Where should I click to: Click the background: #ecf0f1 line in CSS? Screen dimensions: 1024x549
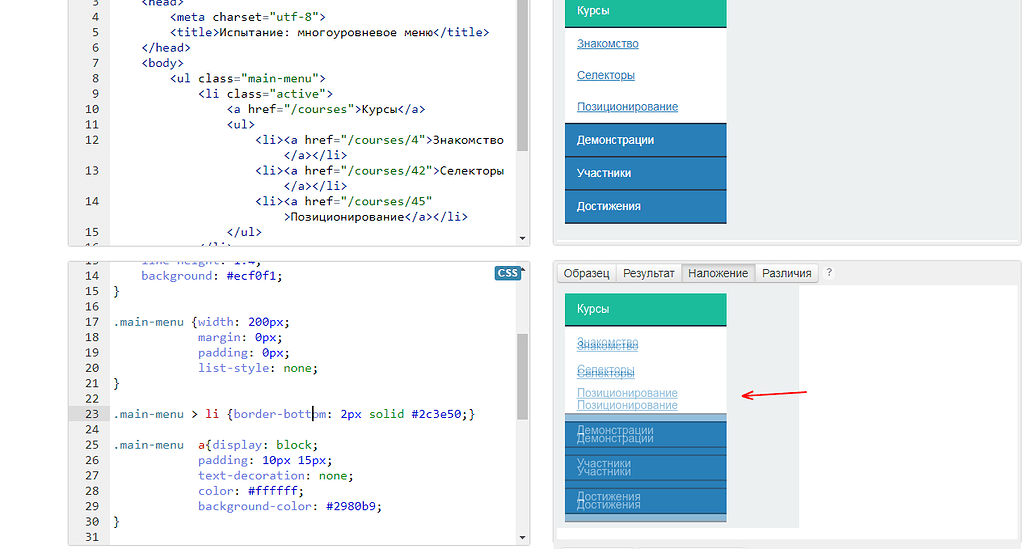[212, 276]
